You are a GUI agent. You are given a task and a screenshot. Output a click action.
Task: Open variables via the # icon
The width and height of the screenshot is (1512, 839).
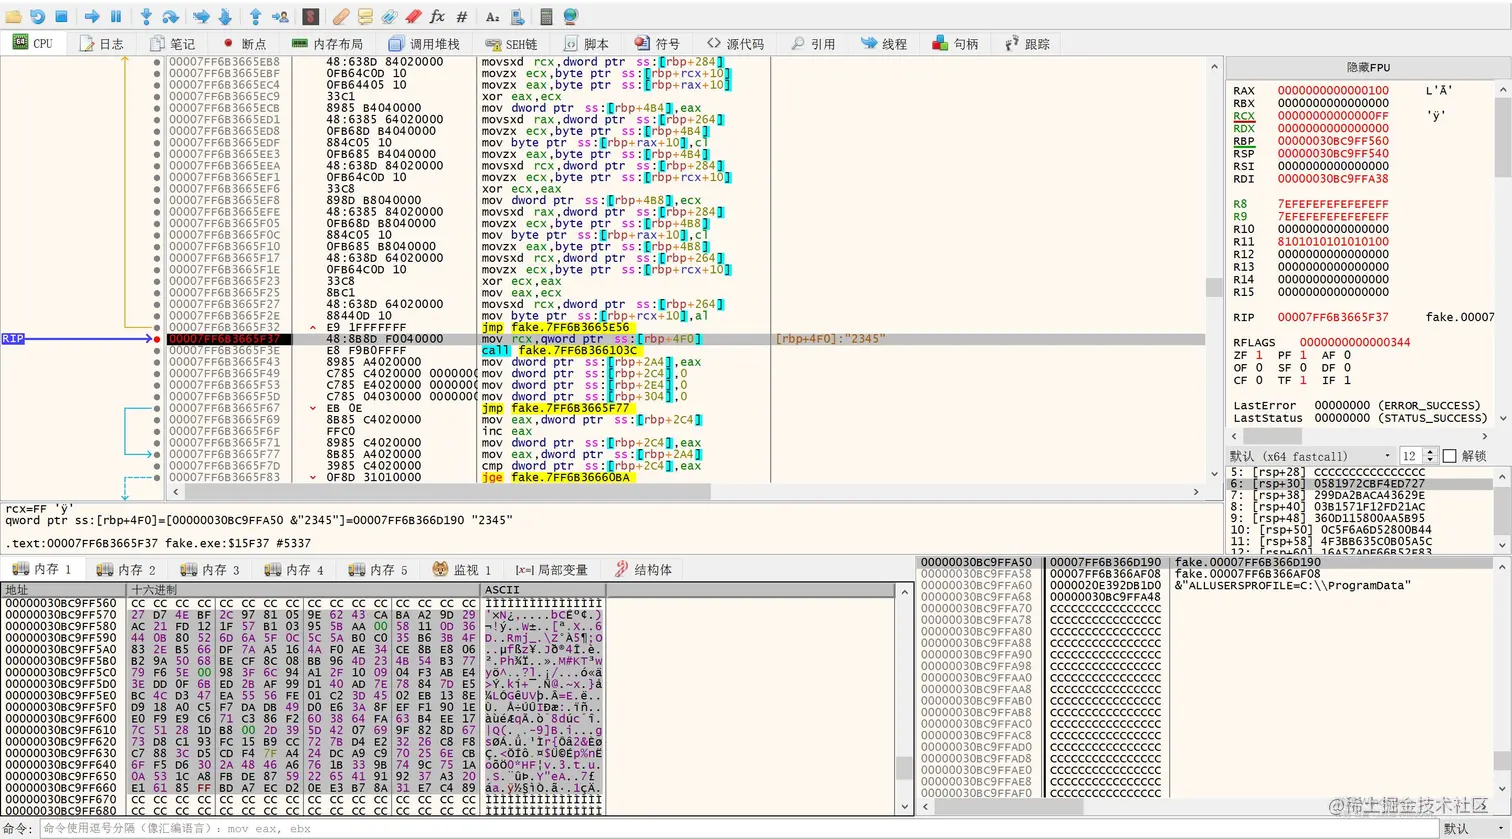click(461, 17)
